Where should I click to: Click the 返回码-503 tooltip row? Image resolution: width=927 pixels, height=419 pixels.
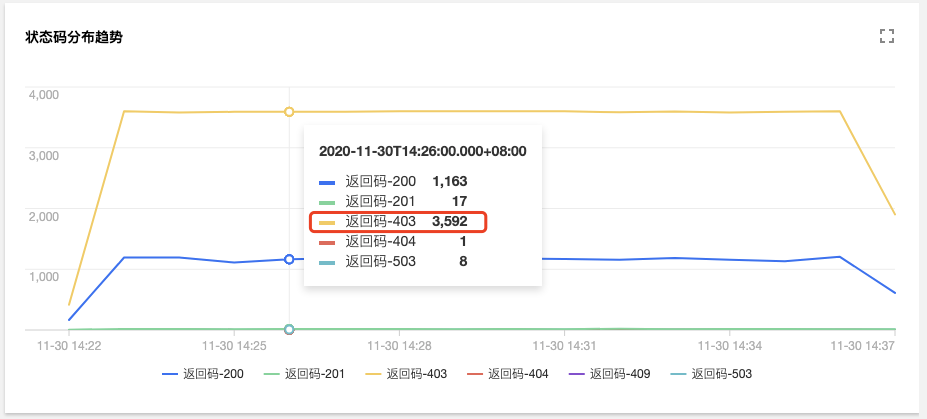tap(393, 262)
